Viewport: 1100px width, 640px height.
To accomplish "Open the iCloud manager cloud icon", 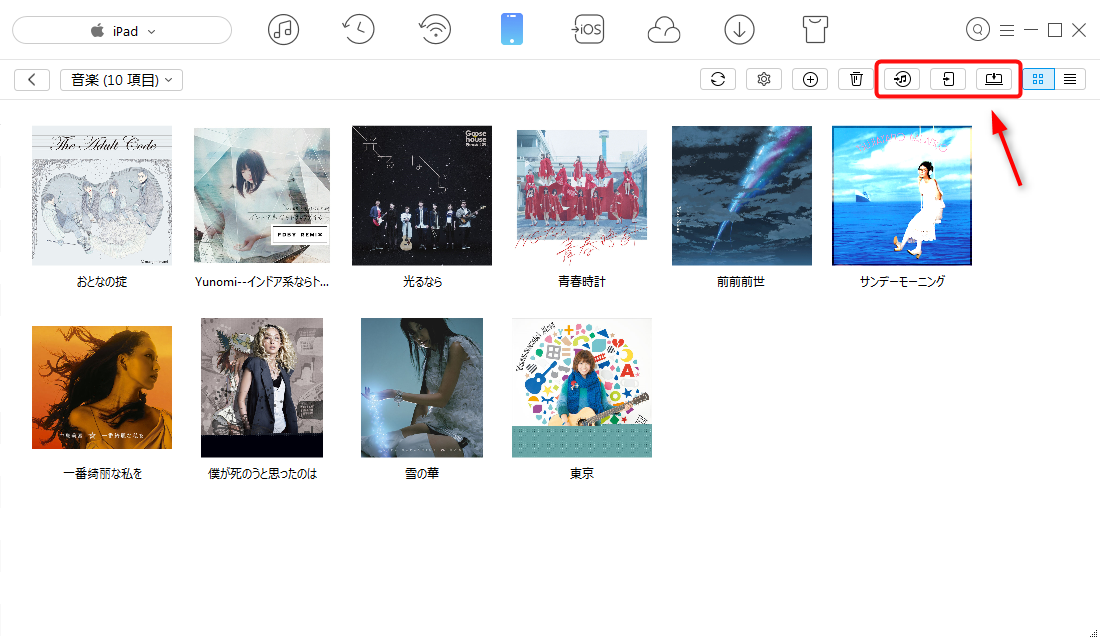I will (x=664, y=30).
